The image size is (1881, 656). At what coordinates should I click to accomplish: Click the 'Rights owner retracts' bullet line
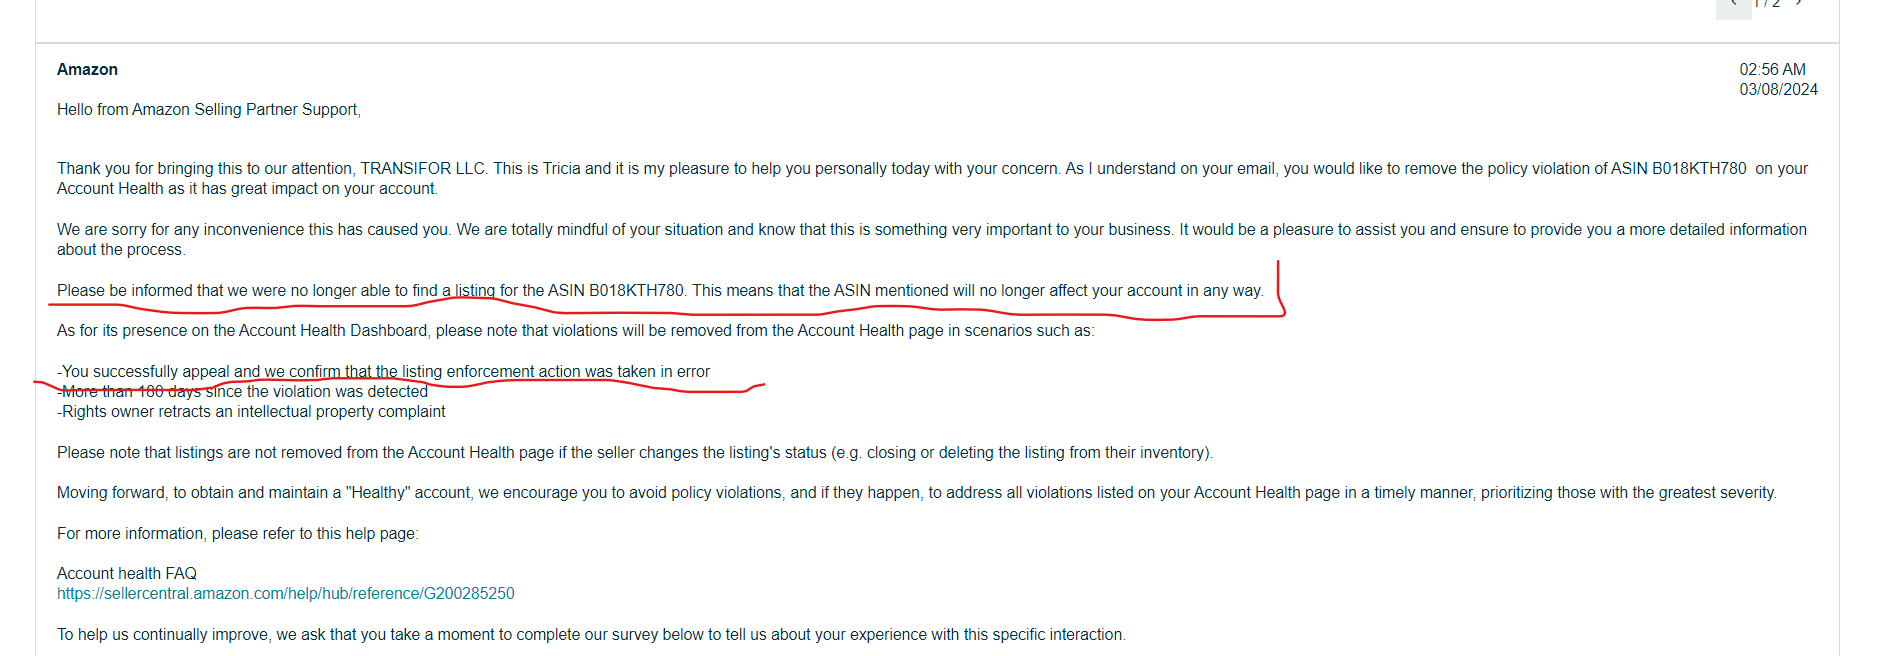251,412
